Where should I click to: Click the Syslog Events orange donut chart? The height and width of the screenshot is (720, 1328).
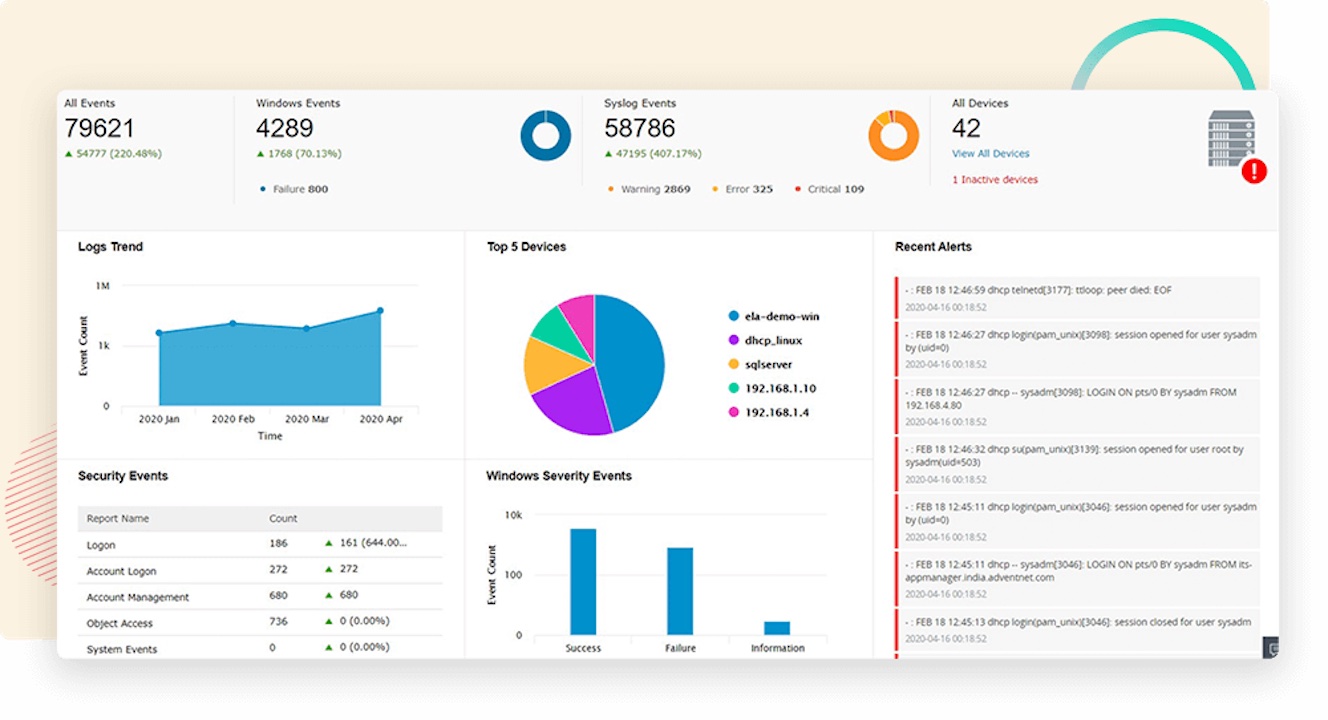pos(893,136)
